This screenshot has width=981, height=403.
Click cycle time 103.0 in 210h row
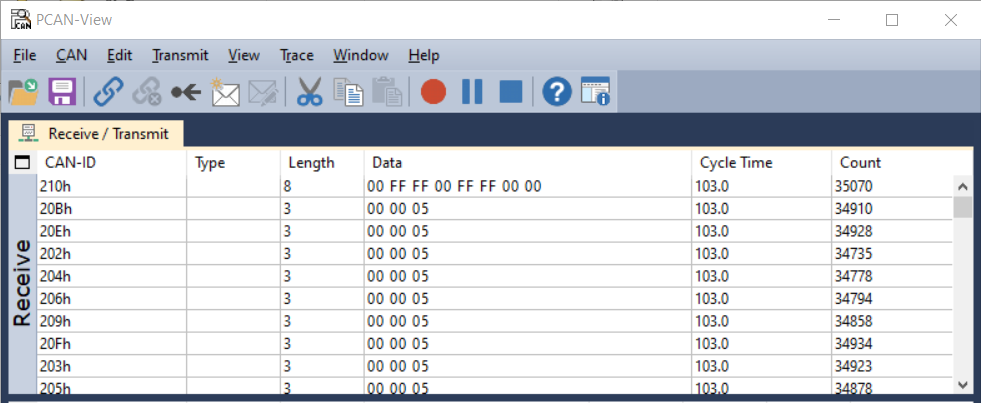point(711,186)
